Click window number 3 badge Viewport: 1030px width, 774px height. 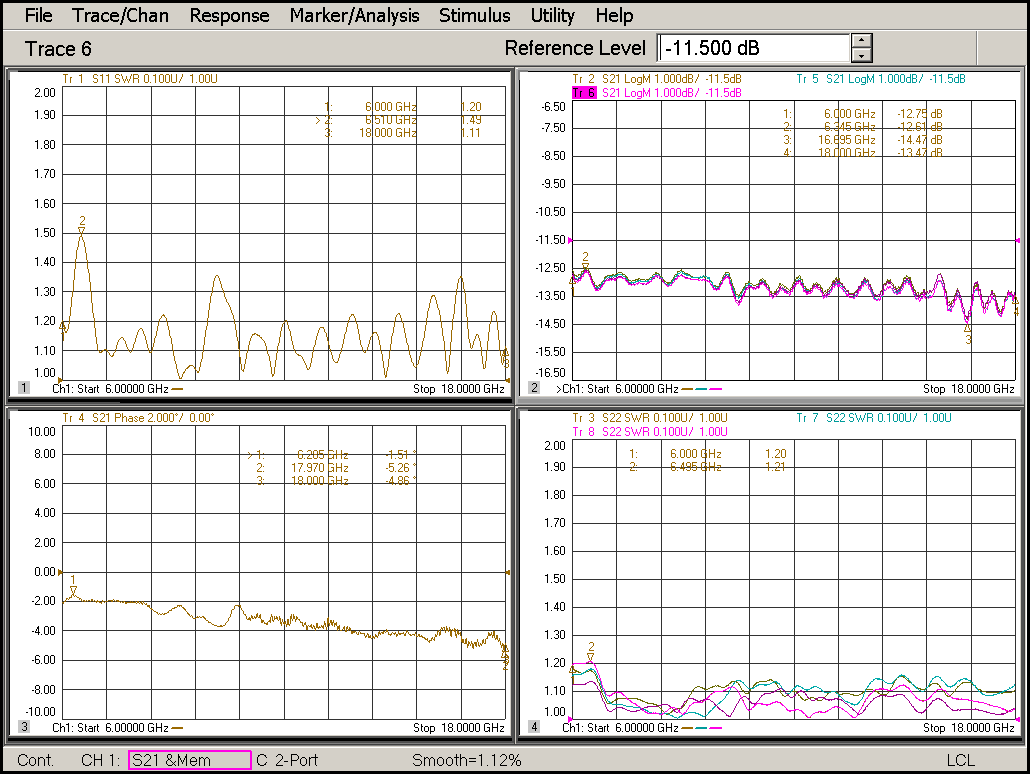(24, 727)
